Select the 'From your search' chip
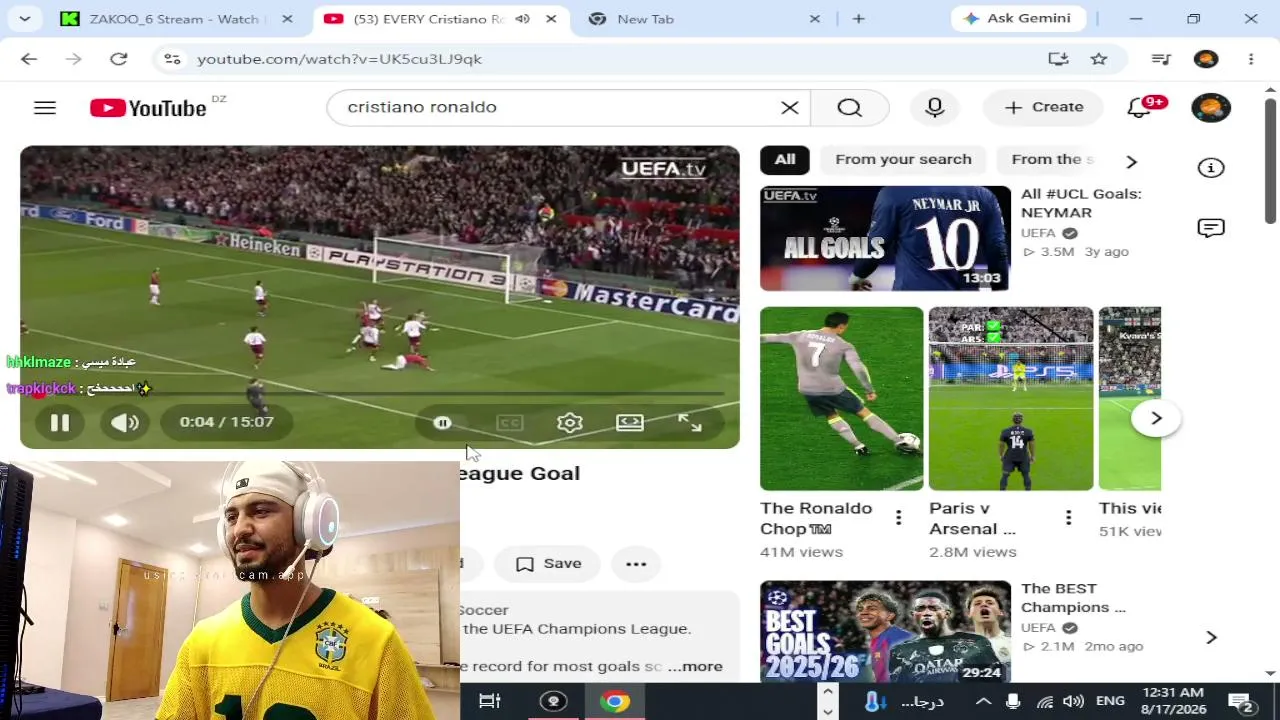 pyautogui.click(x=903, y=160)
